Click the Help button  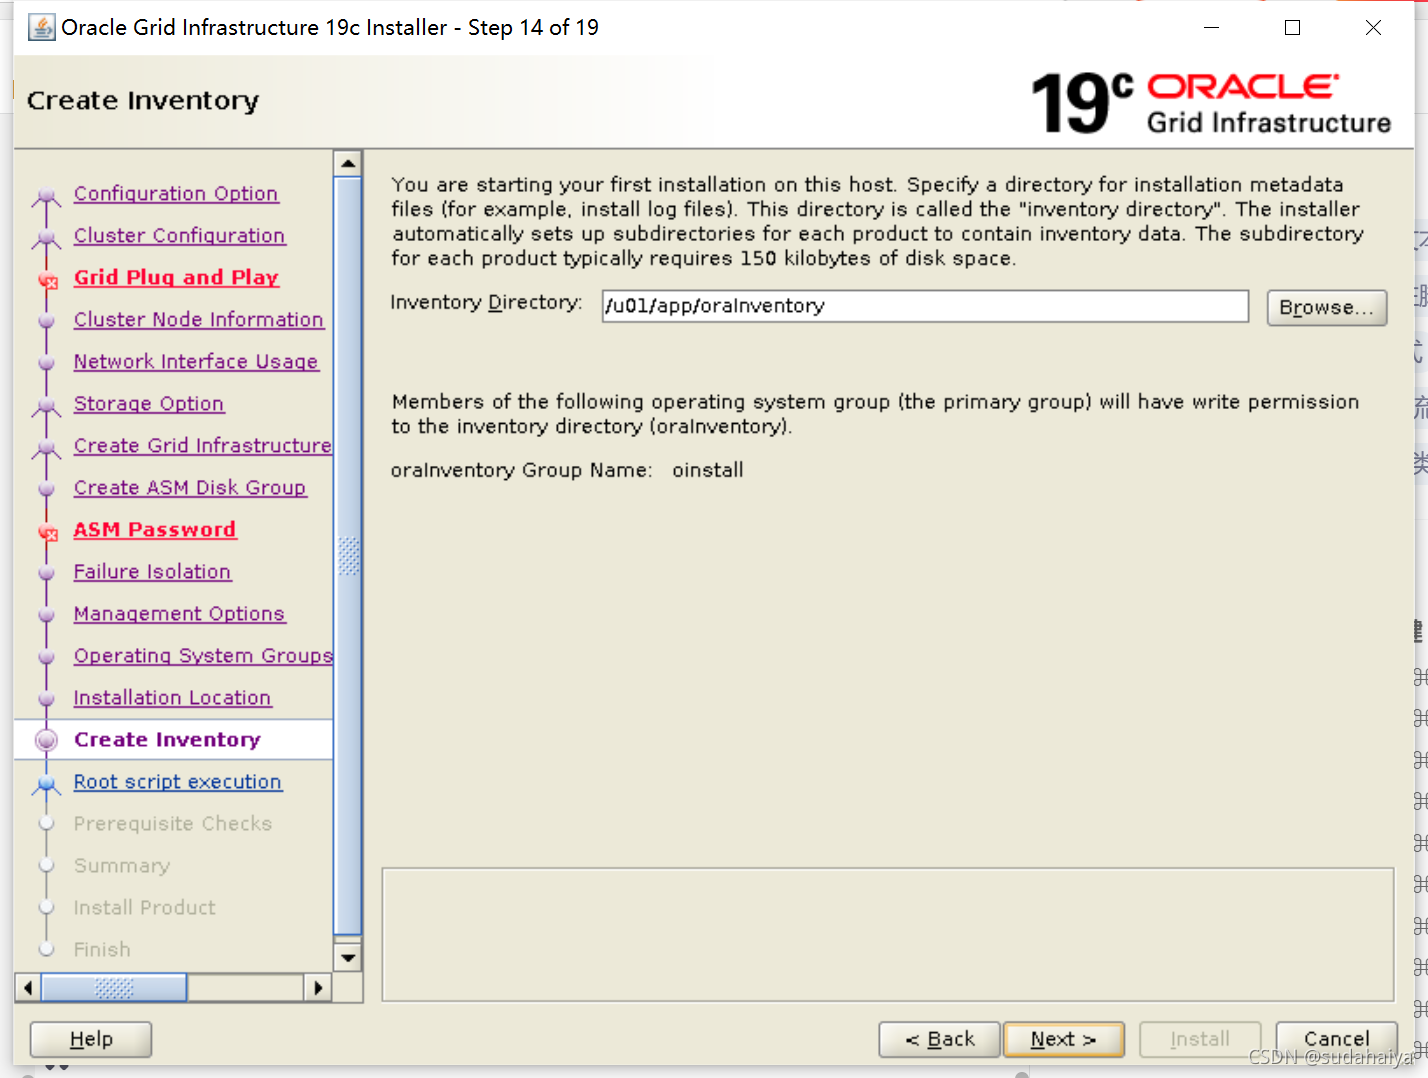[91, 1039]
